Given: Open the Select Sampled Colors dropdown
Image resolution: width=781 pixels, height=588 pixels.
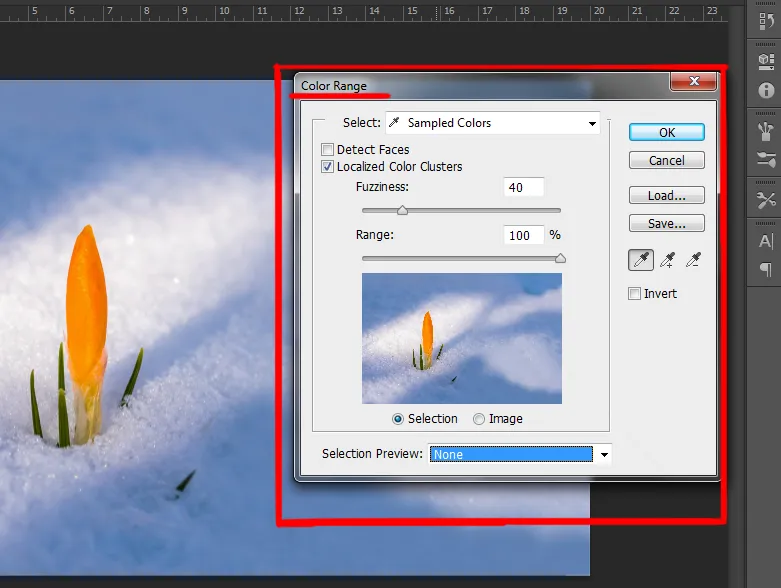Looking at the screenshot, I should (493, 123).
